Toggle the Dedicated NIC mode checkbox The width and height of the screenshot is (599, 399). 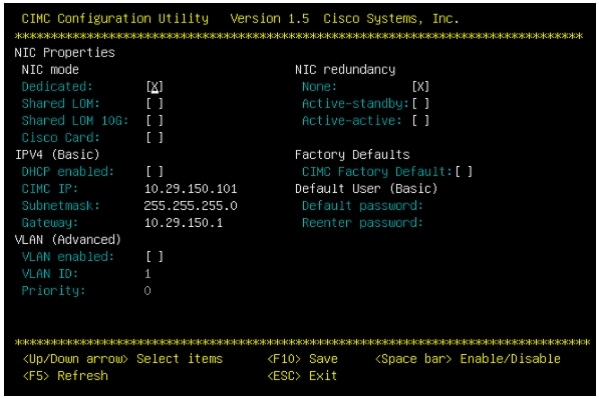(x=155, y=86)
